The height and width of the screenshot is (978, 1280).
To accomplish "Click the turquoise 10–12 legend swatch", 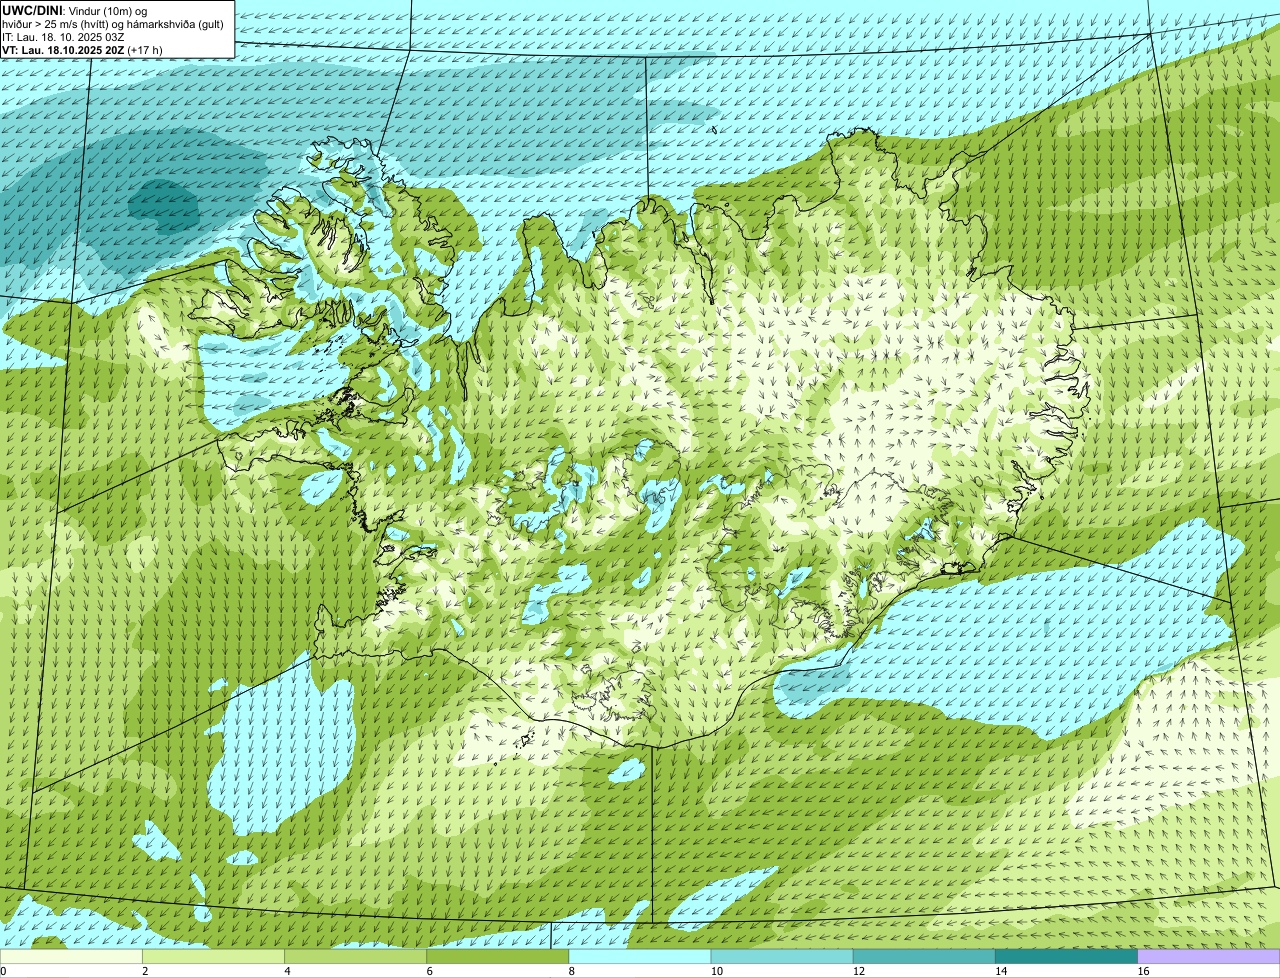I will pos(782,957).
